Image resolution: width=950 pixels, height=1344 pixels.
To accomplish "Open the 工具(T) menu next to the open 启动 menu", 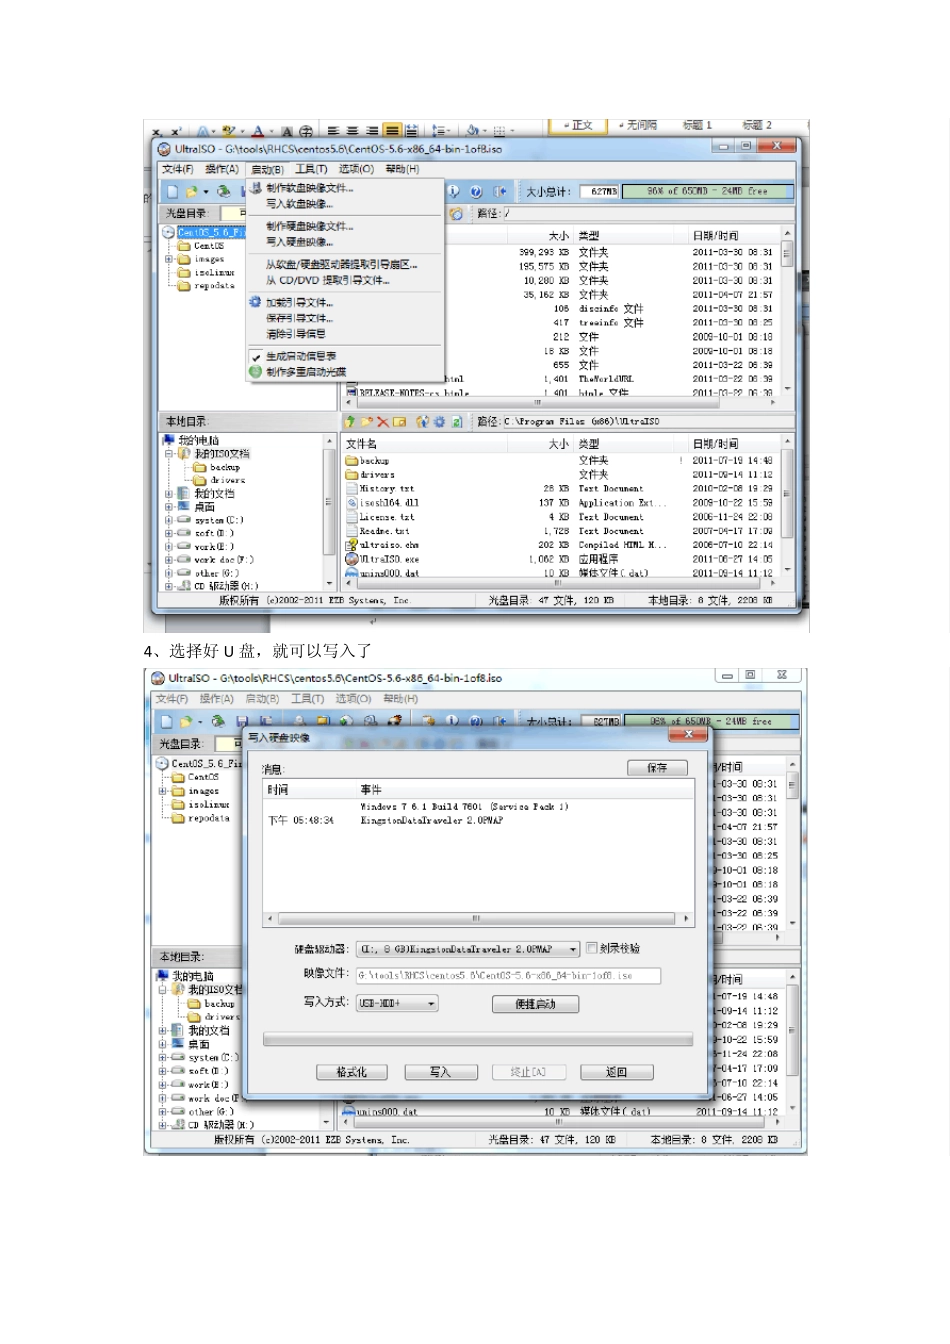I will 311,169.
